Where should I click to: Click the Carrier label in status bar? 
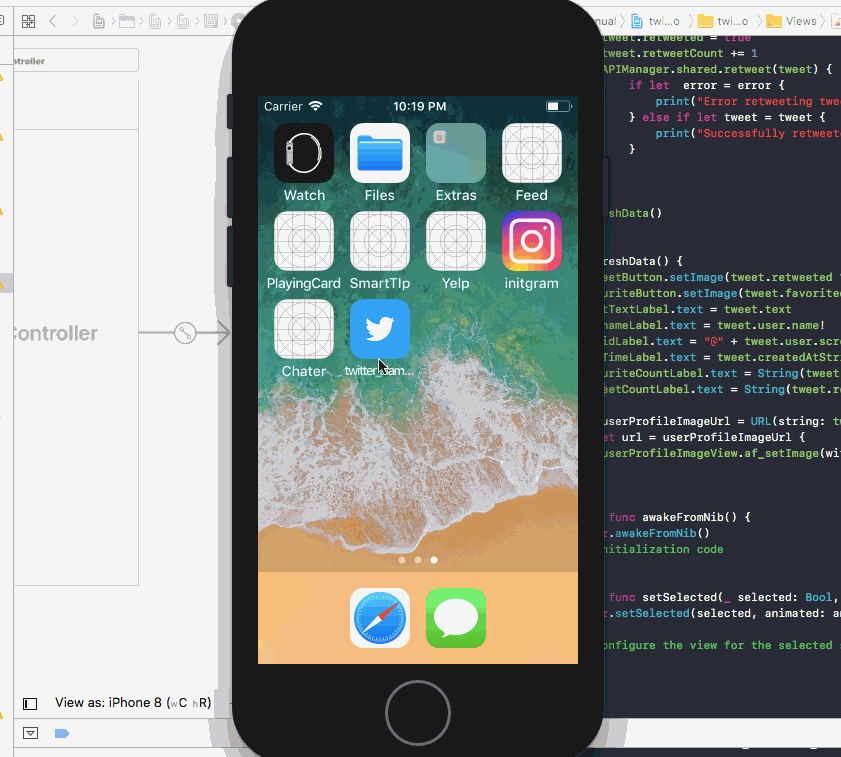click(x=283, y=106)
